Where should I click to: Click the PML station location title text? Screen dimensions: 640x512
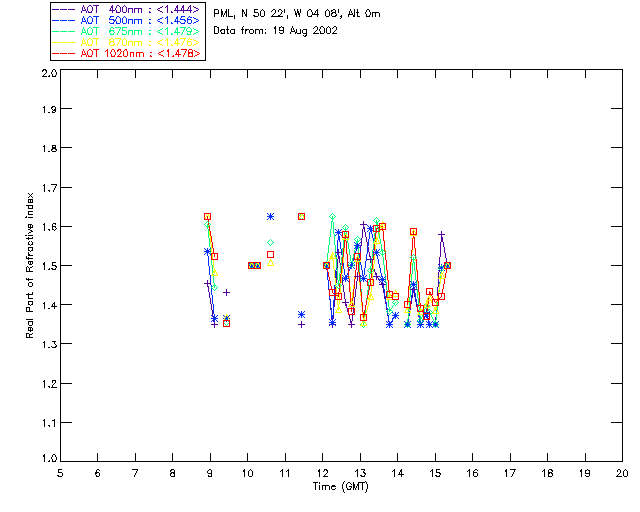coord(311,14)
